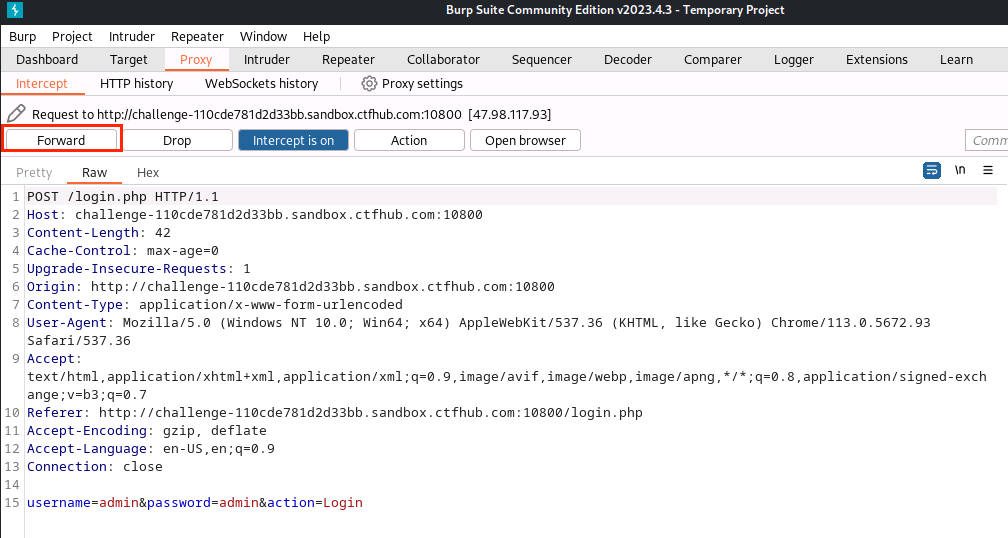Switch to the Intruder tool tab
This screenshot has width=1008, height=538.
(x=267, y=60)
